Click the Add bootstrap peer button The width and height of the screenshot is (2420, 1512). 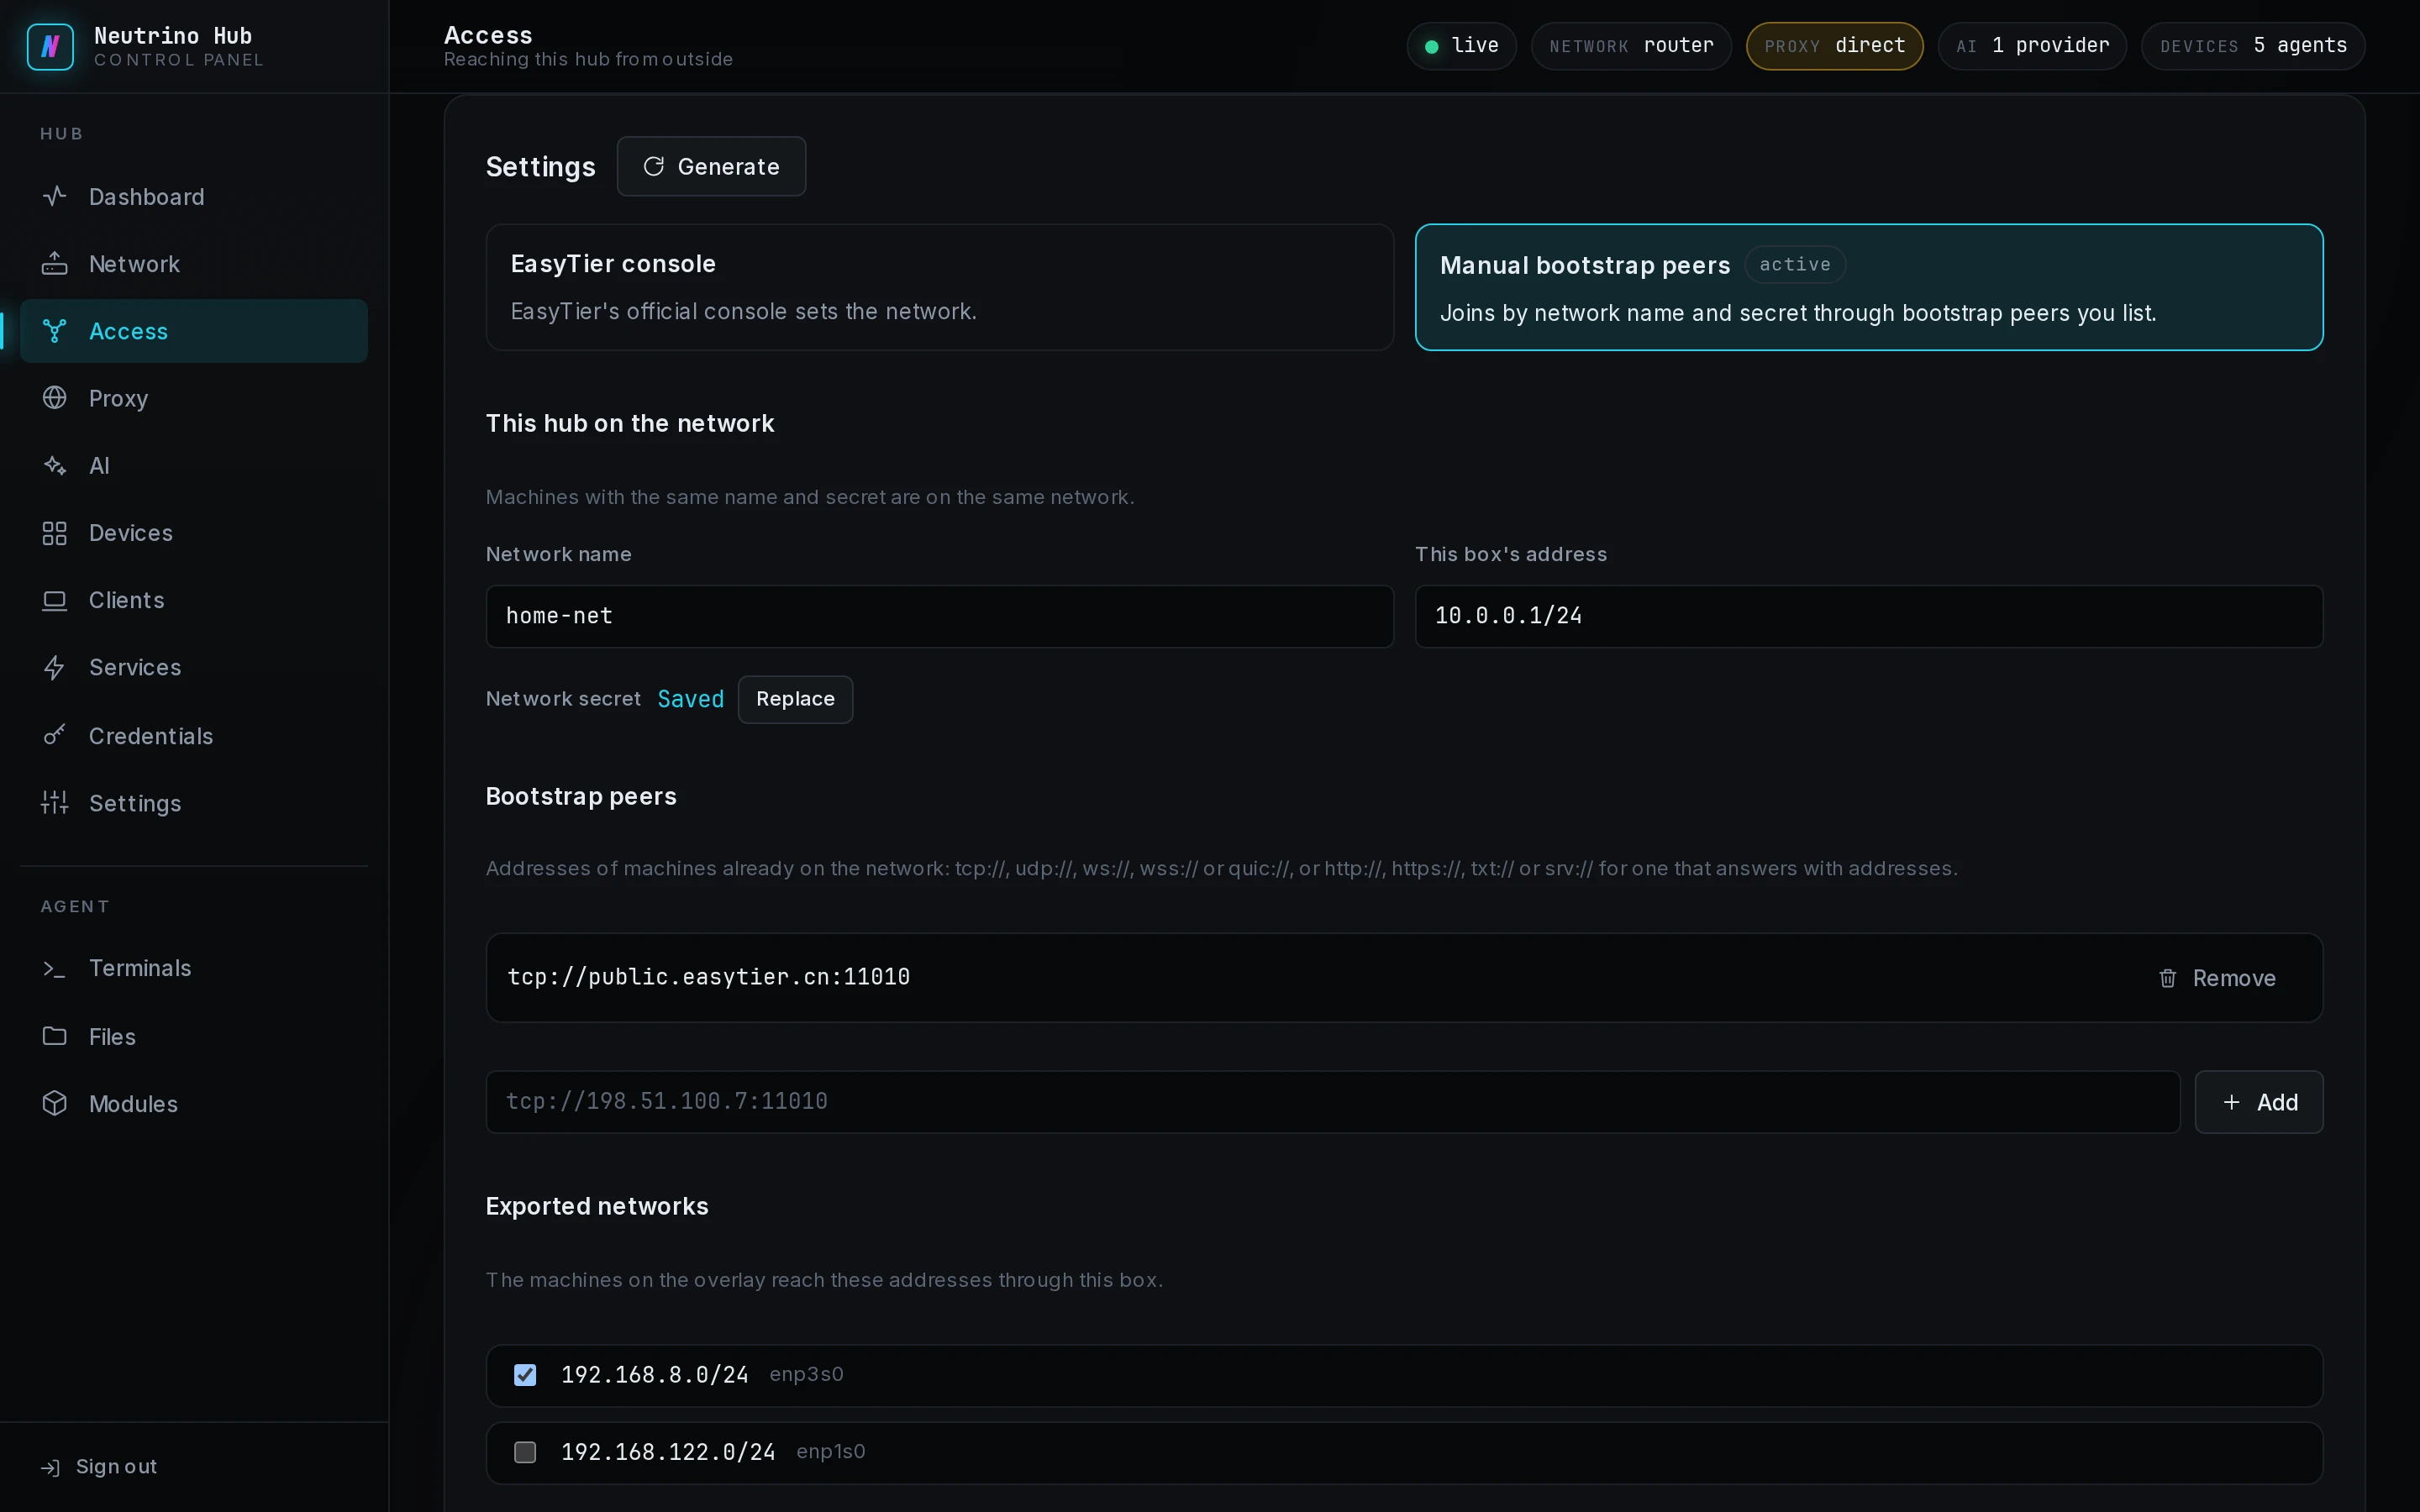pos(2258,1102)
